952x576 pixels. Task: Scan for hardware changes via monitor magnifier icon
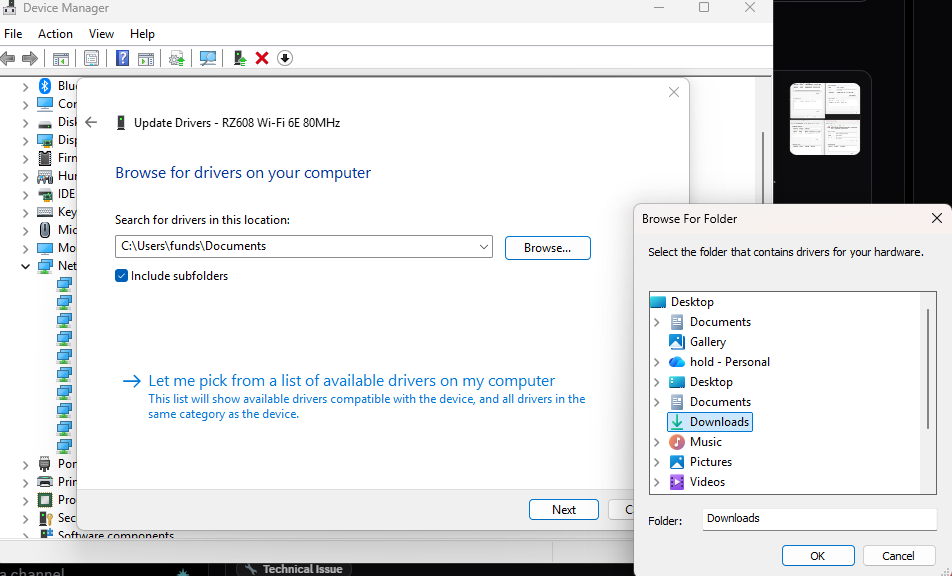click(x=208, y=58)
